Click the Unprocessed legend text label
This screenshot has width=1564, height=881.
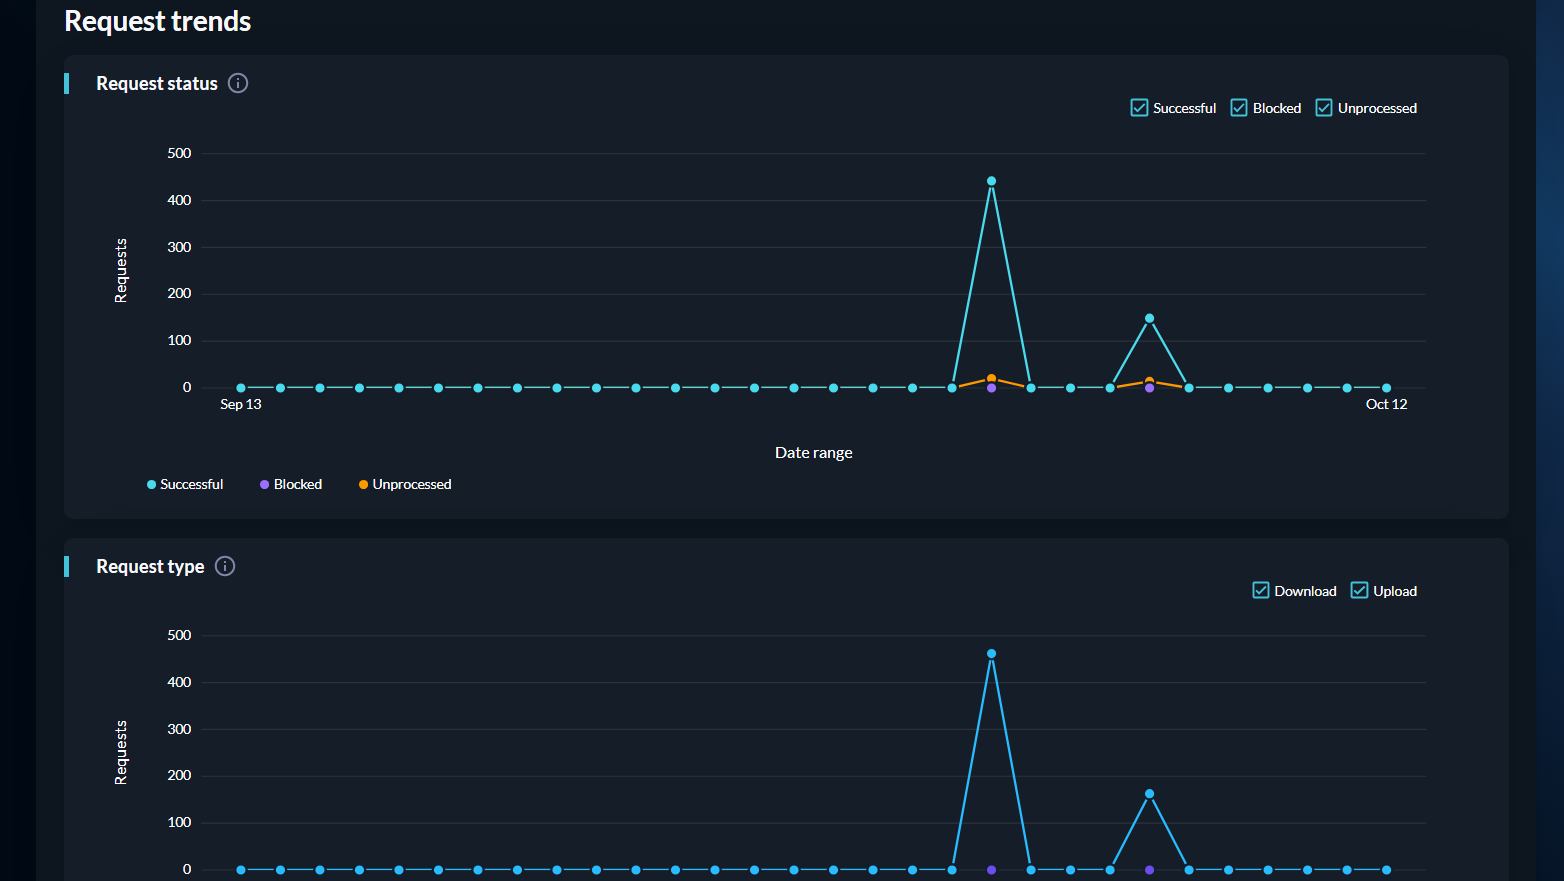(411, 484)
